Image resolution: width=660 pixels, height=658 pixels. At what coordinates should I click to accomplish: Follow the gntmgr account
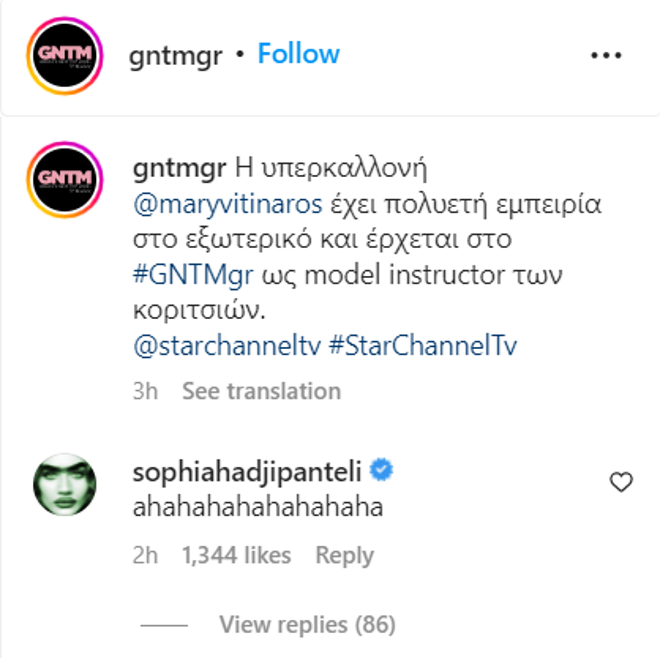[x=298, y=54]
